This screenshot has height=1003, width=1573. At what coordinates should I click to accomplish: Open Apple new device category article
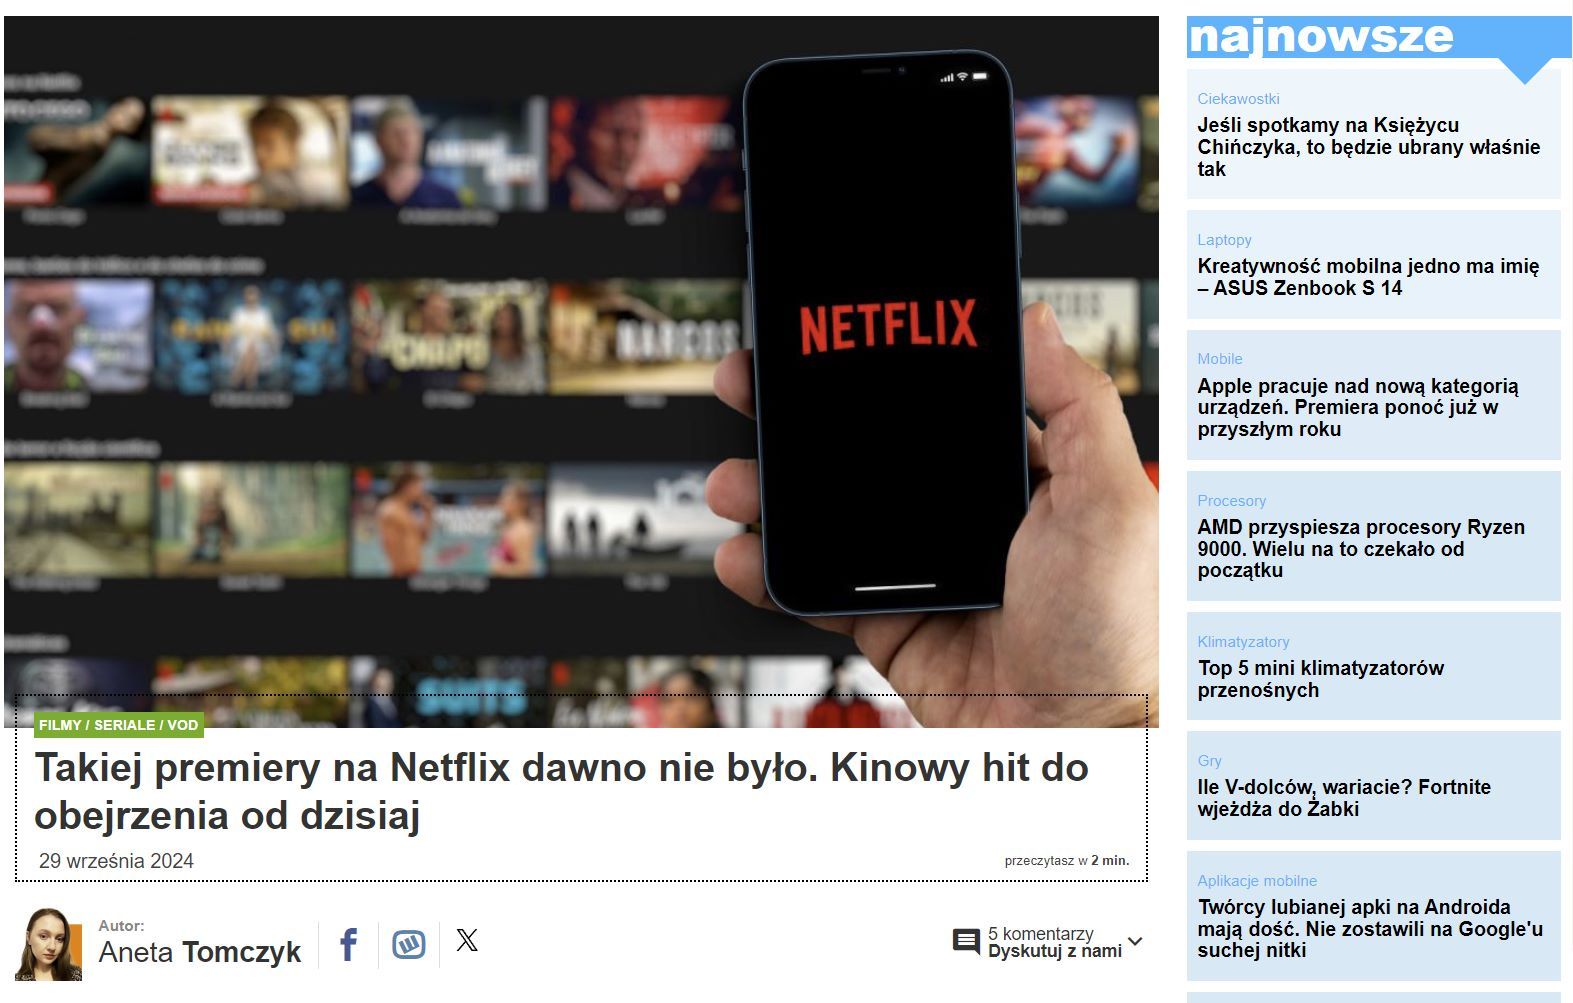[x=1357, y=407]
